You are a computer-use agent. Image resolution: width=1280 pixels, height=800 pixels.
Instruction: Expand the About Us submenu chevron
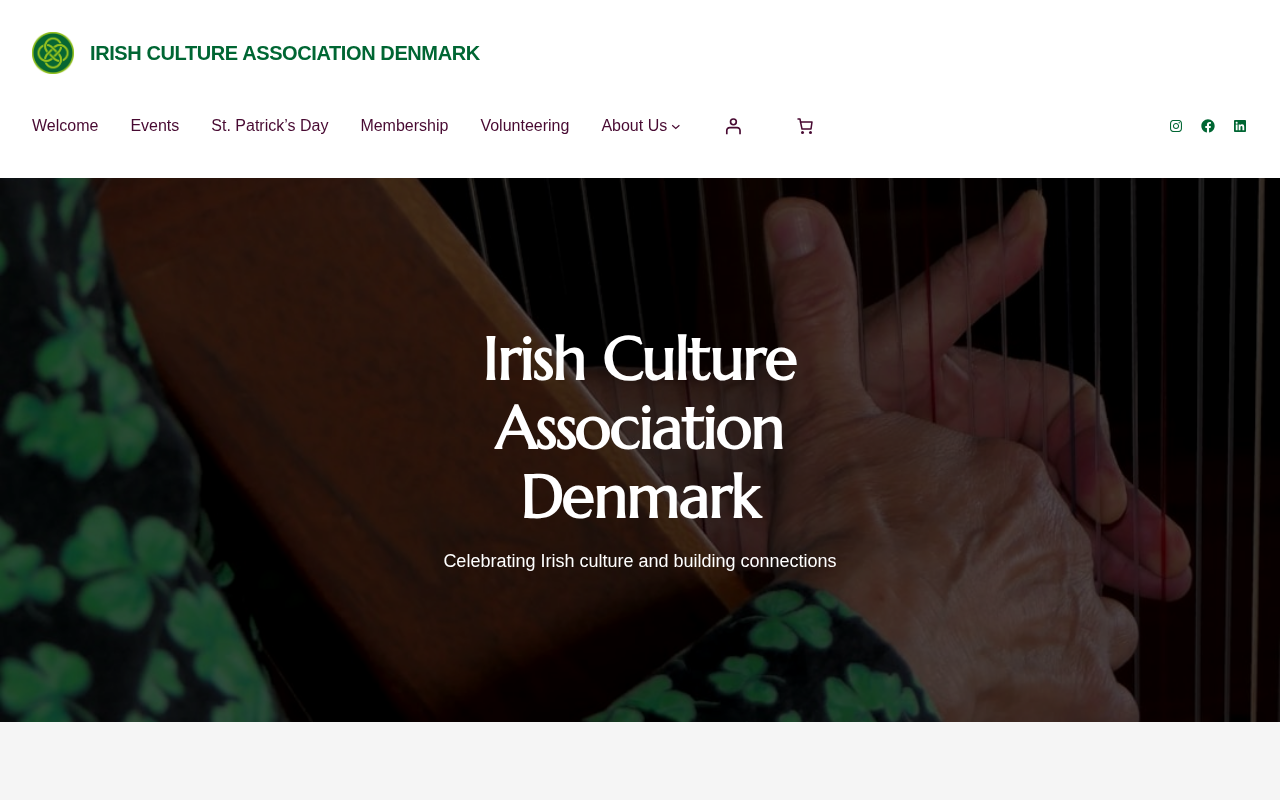(676, 127)
